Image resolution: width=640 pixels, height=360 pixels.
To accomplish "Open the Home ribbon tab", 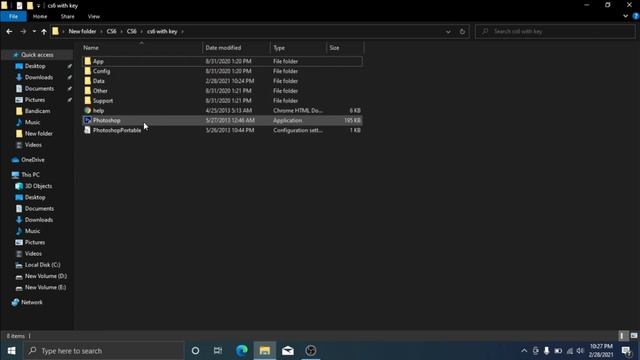I will click(x=40, y=16).
